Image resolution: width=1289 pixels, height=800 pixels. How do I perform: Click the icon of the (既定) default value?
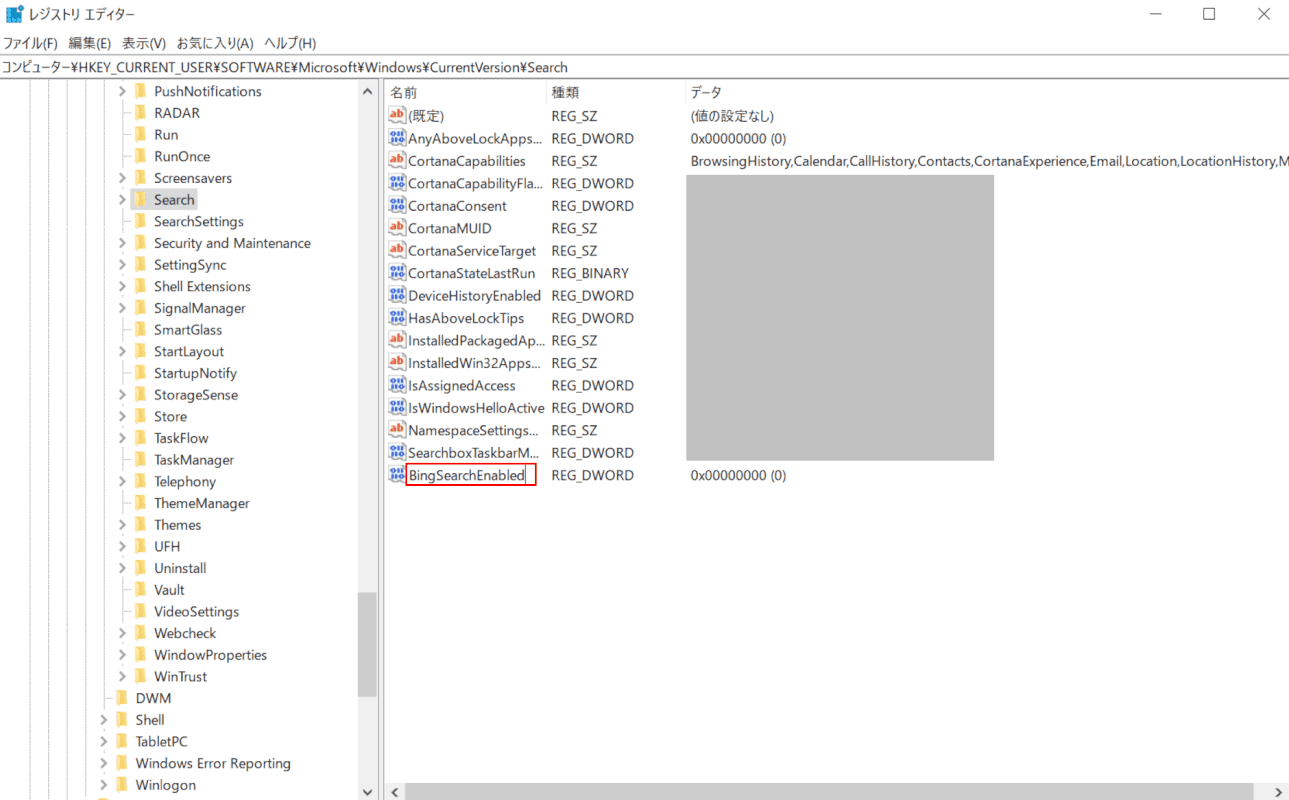click(397, 116)
